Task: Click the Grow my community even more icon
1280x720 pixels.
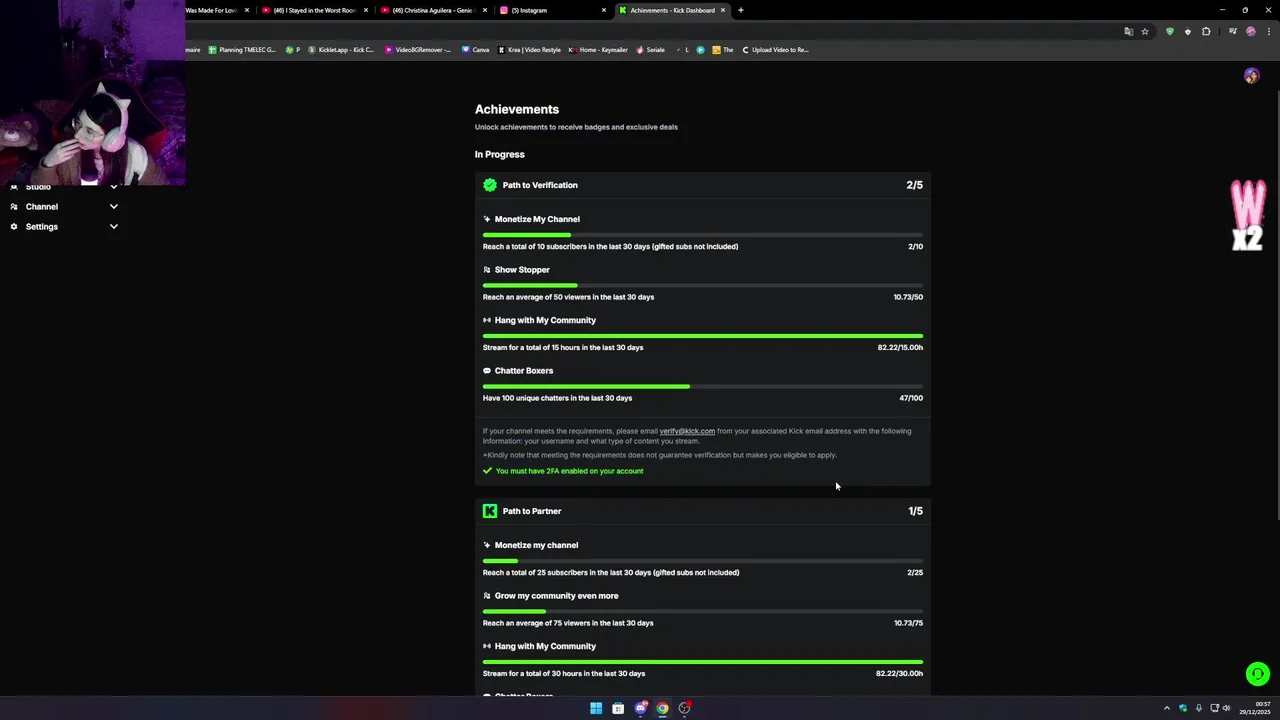Action: point(487,596)
